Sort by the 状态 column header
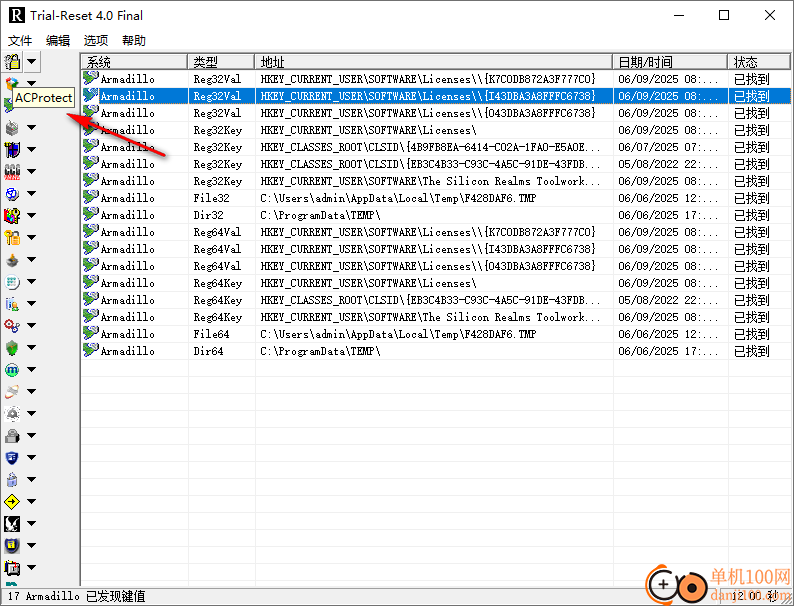Viewport: 794px width, 606px height. [x=759, y=62]
